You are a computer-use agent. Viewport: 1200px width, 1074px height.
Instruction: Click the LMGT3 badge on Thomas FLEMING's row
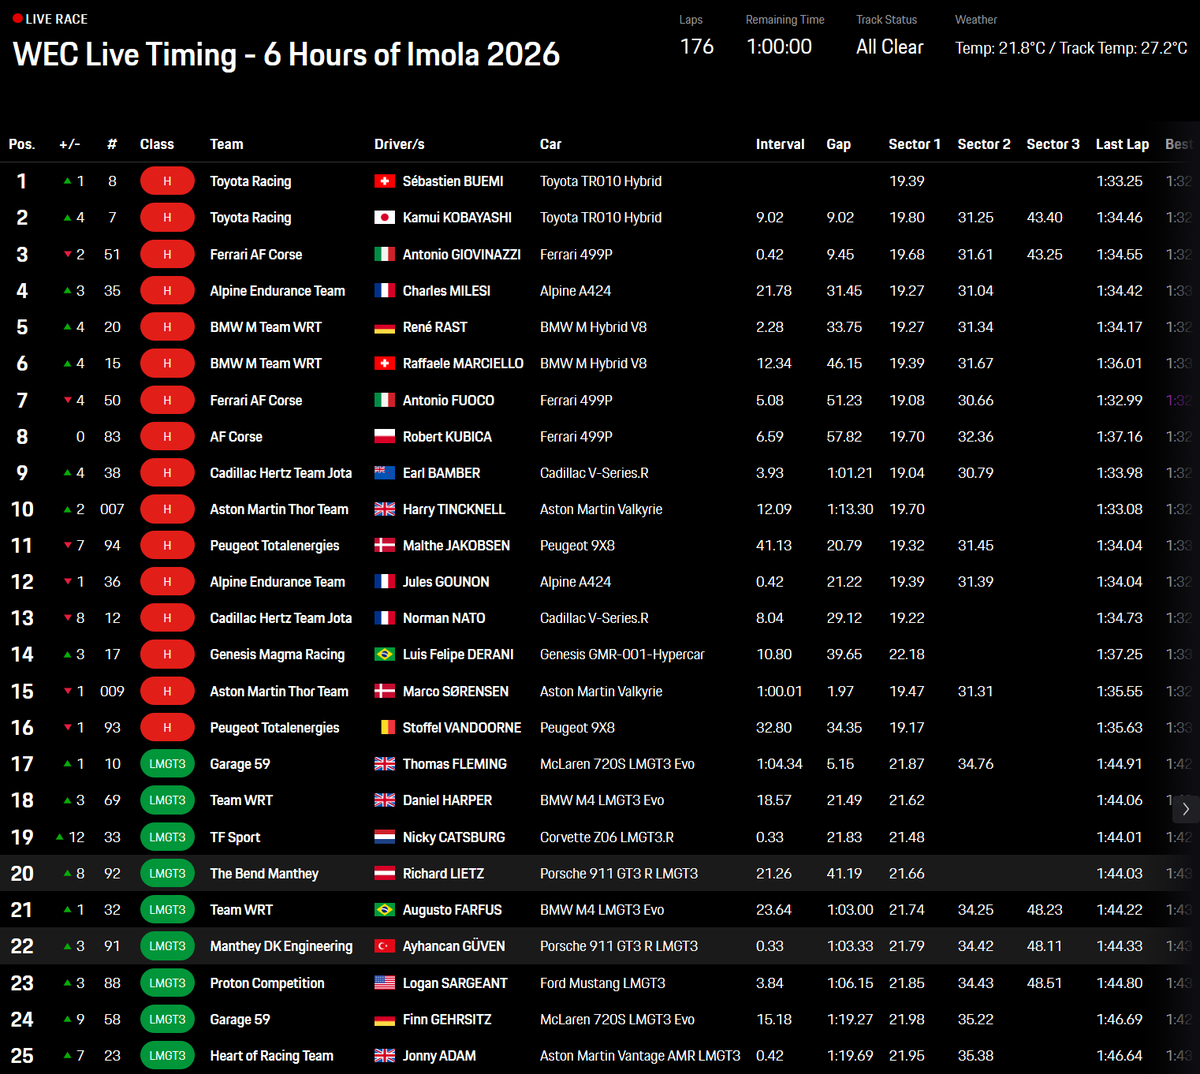pyautogui.click(x=167, y=764)
